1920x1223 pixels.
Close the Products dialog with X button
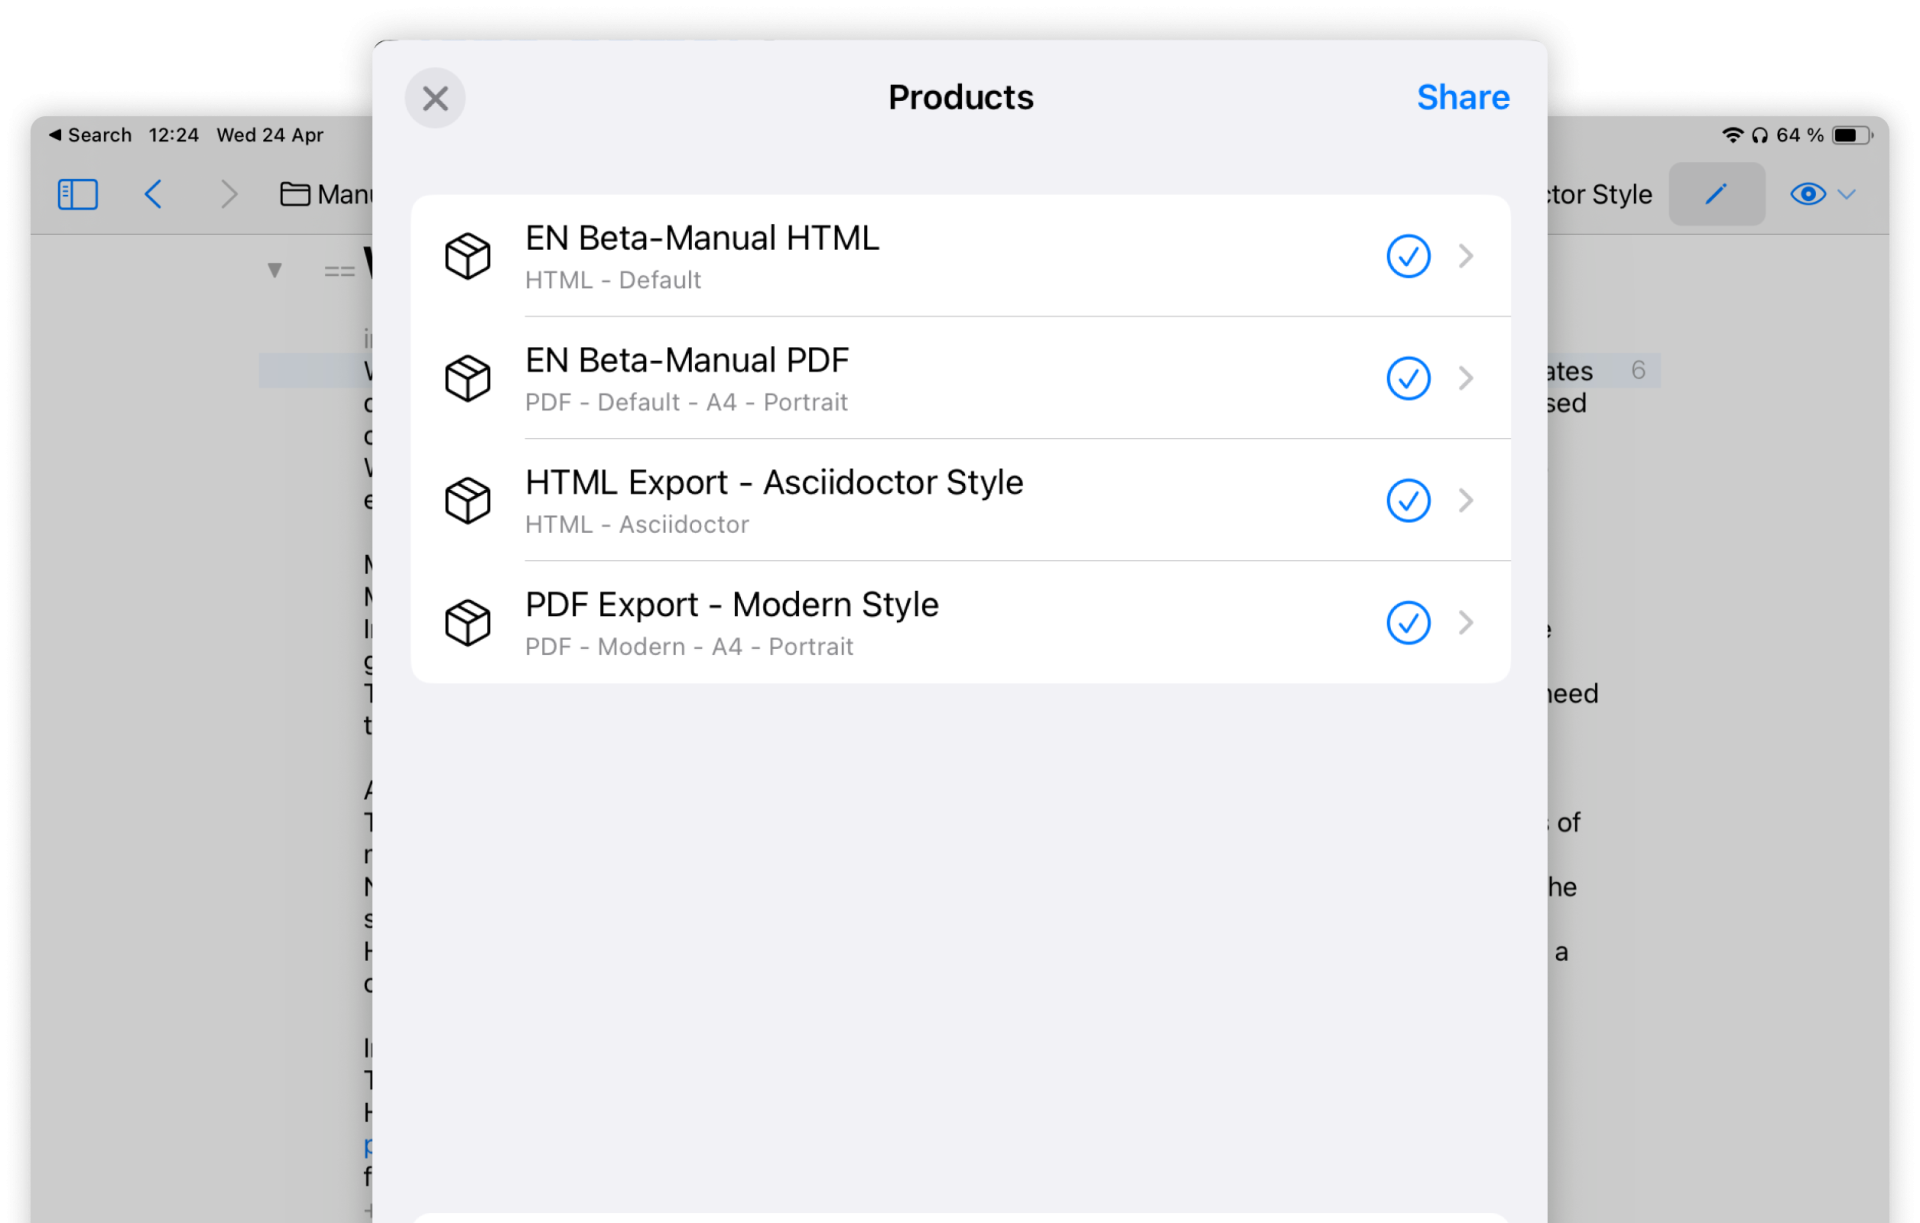435,98
